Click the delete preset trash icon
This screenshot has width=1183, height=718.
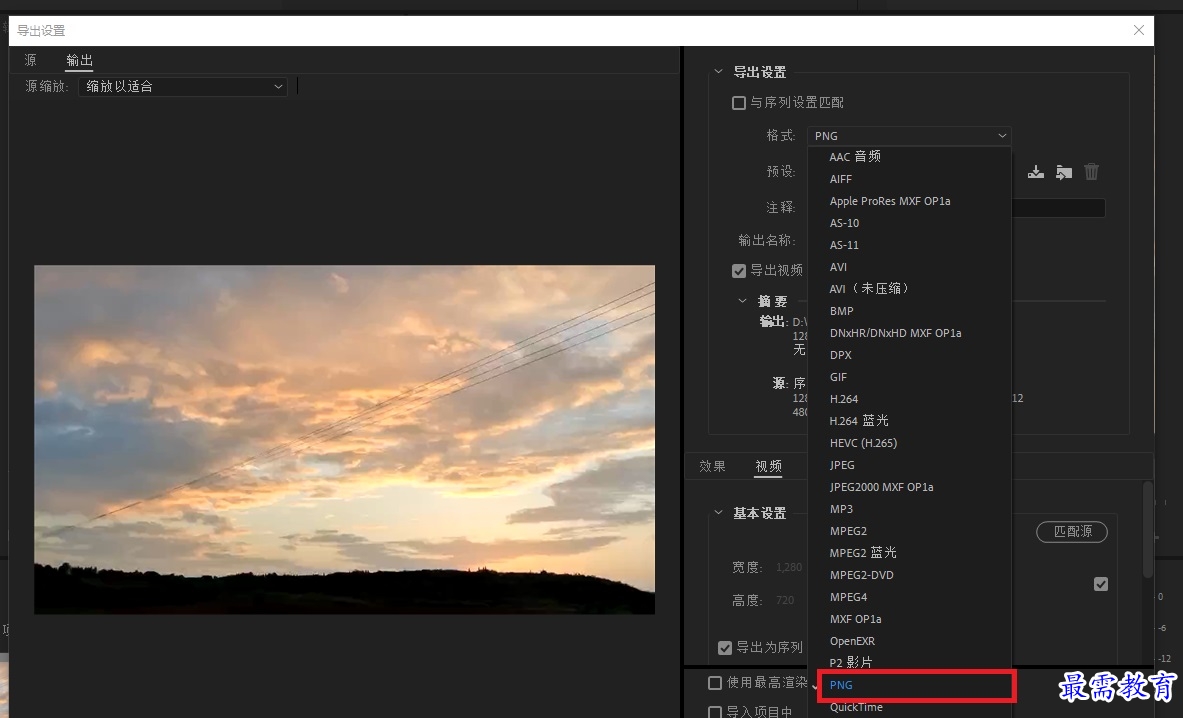click(1092, 172)
